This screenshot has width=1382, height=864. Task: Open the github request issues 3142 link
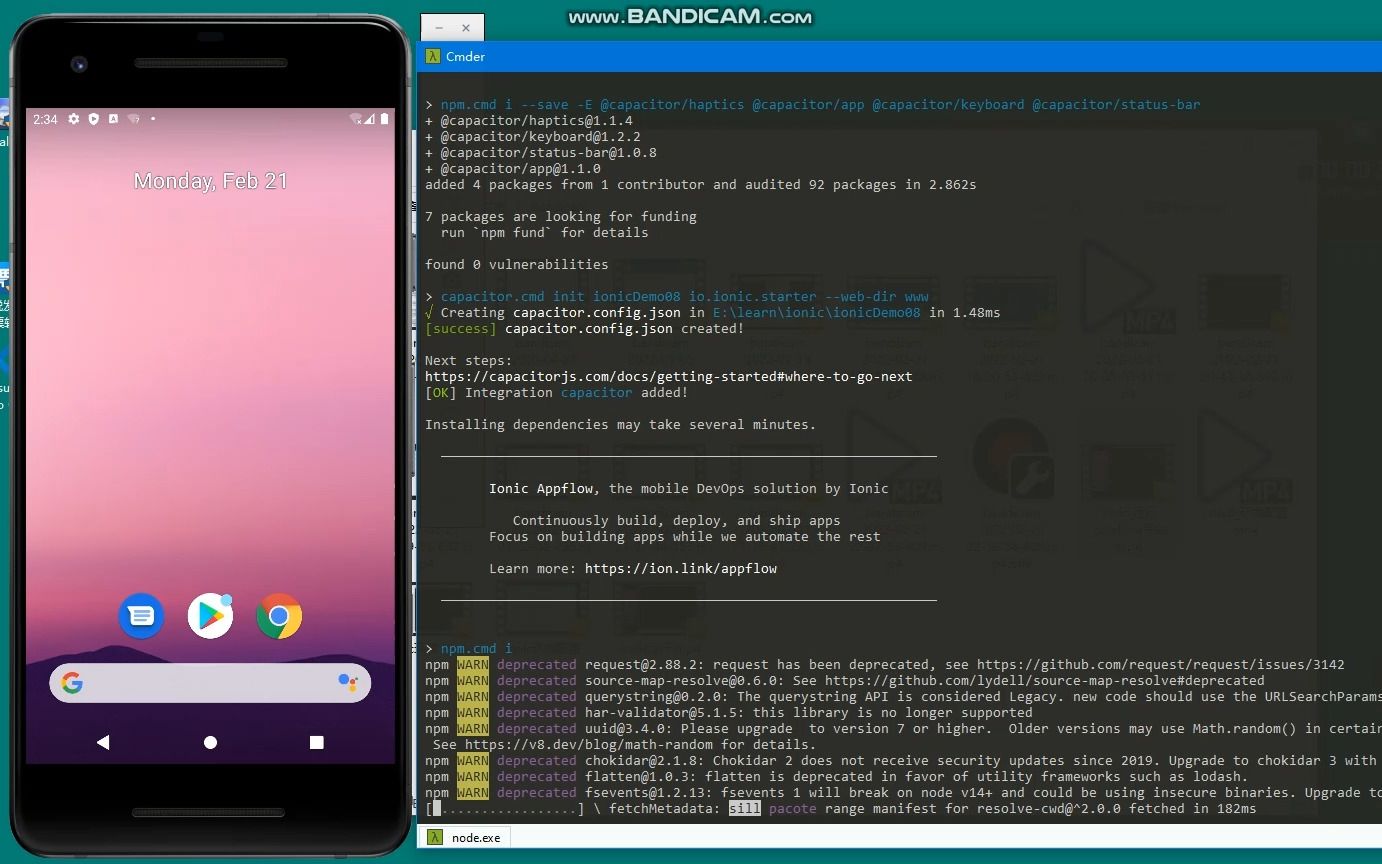point(1160,665)
